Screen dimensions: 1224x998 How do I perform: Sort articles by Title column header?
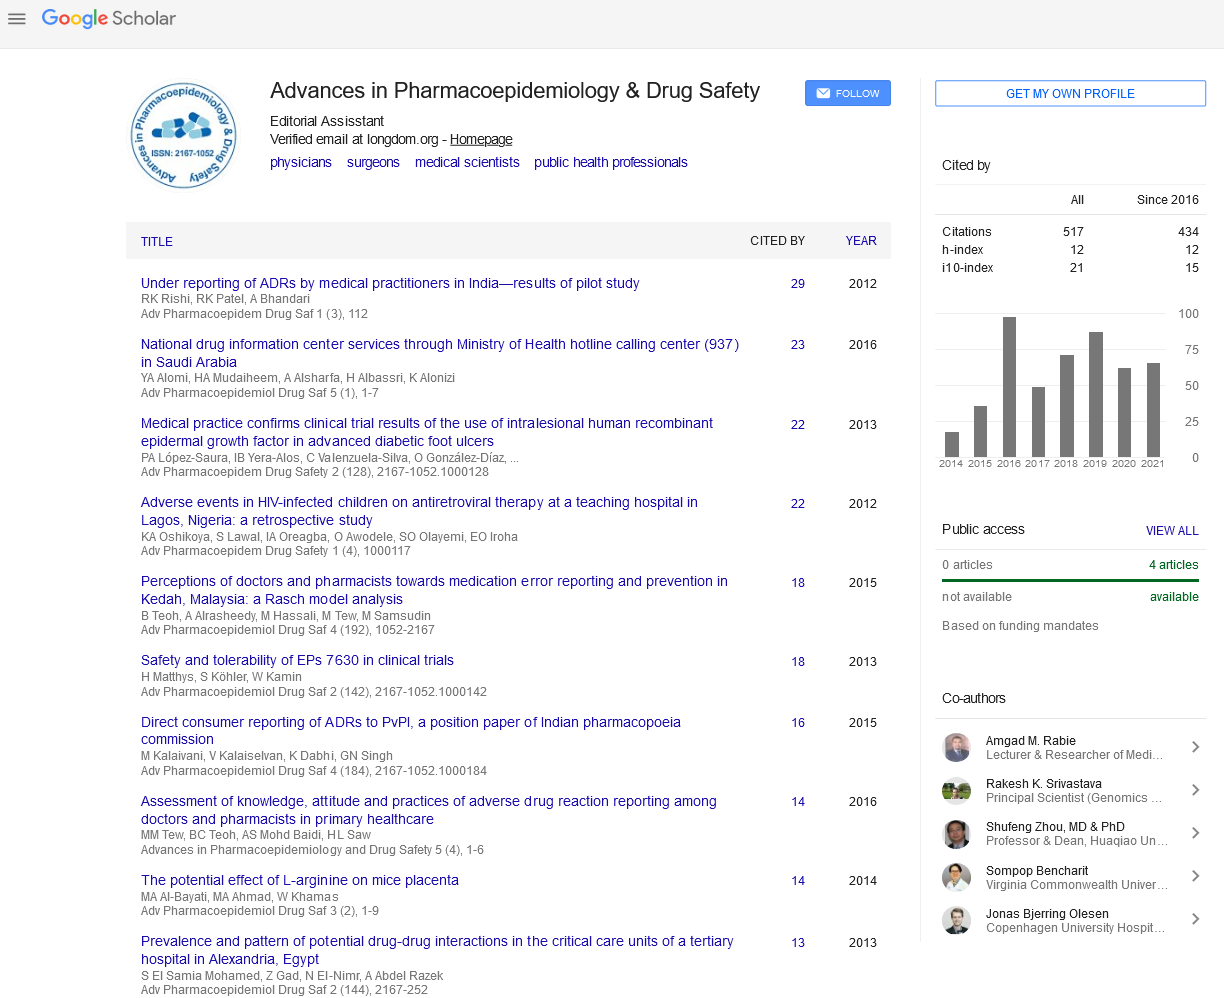pyautogui.click(x=157, y=242)
